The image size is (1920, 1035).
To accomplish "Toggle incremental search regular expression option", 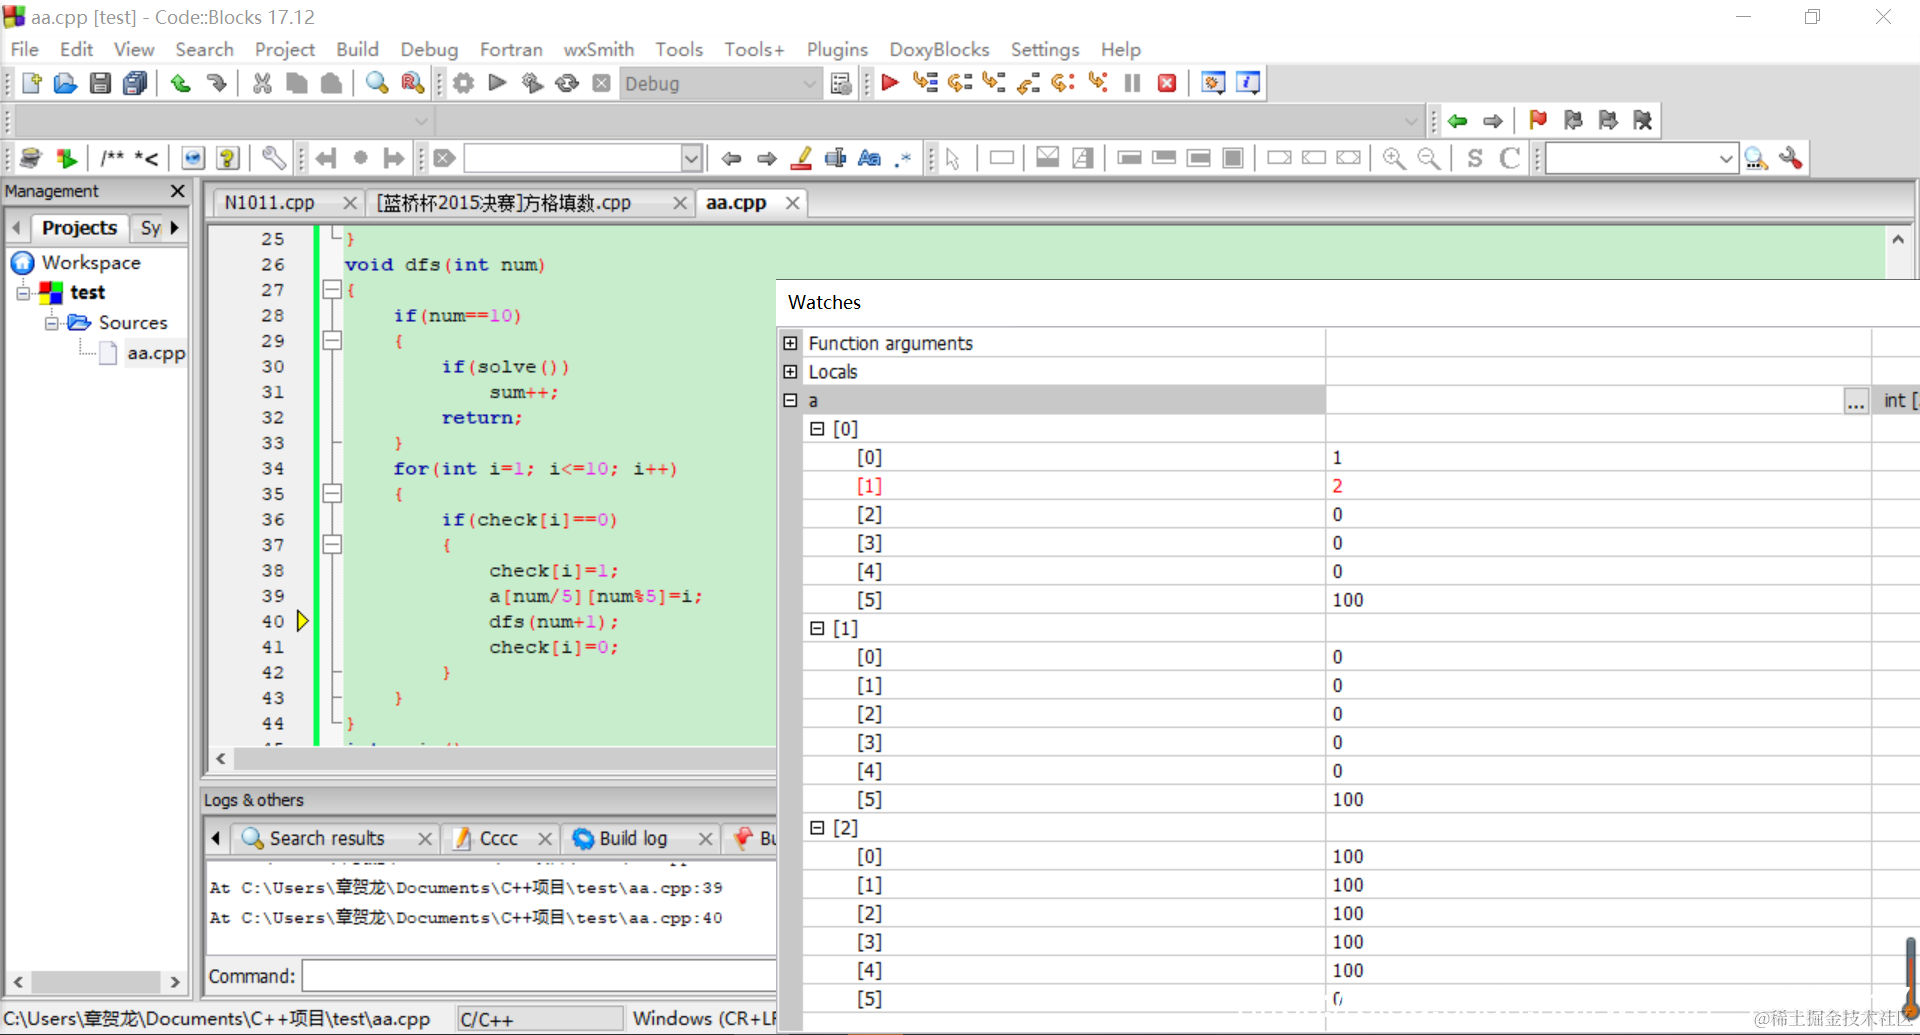I will (903, 158).
